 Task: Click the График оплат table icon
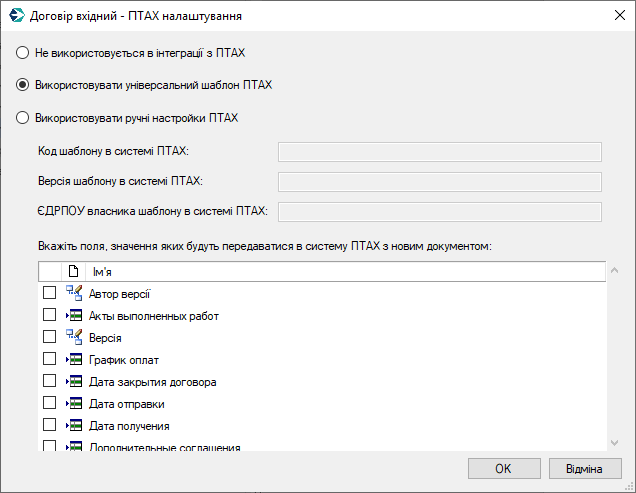click(74, 359)
